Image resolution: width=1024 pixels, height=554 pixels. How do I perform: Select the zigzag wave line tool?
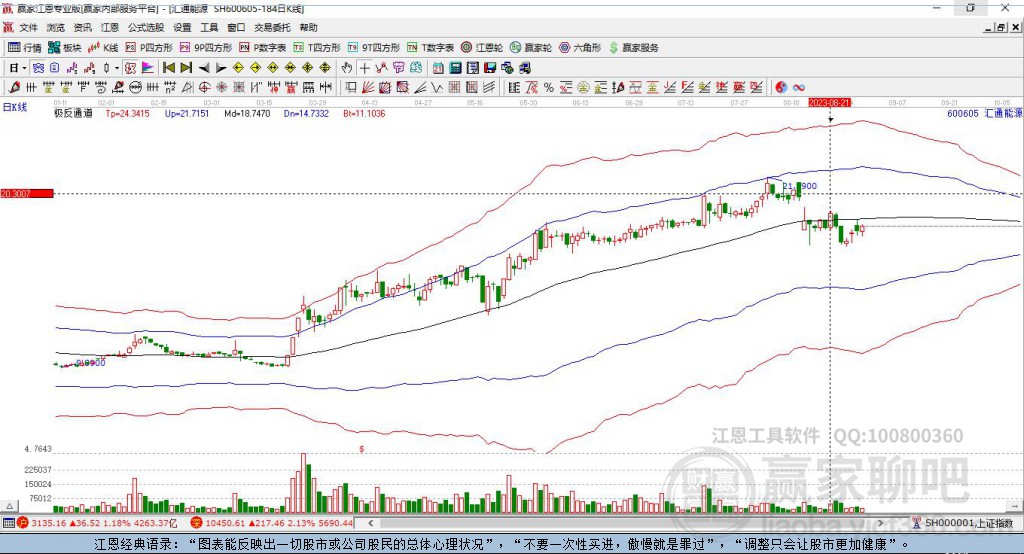[437, 87]
